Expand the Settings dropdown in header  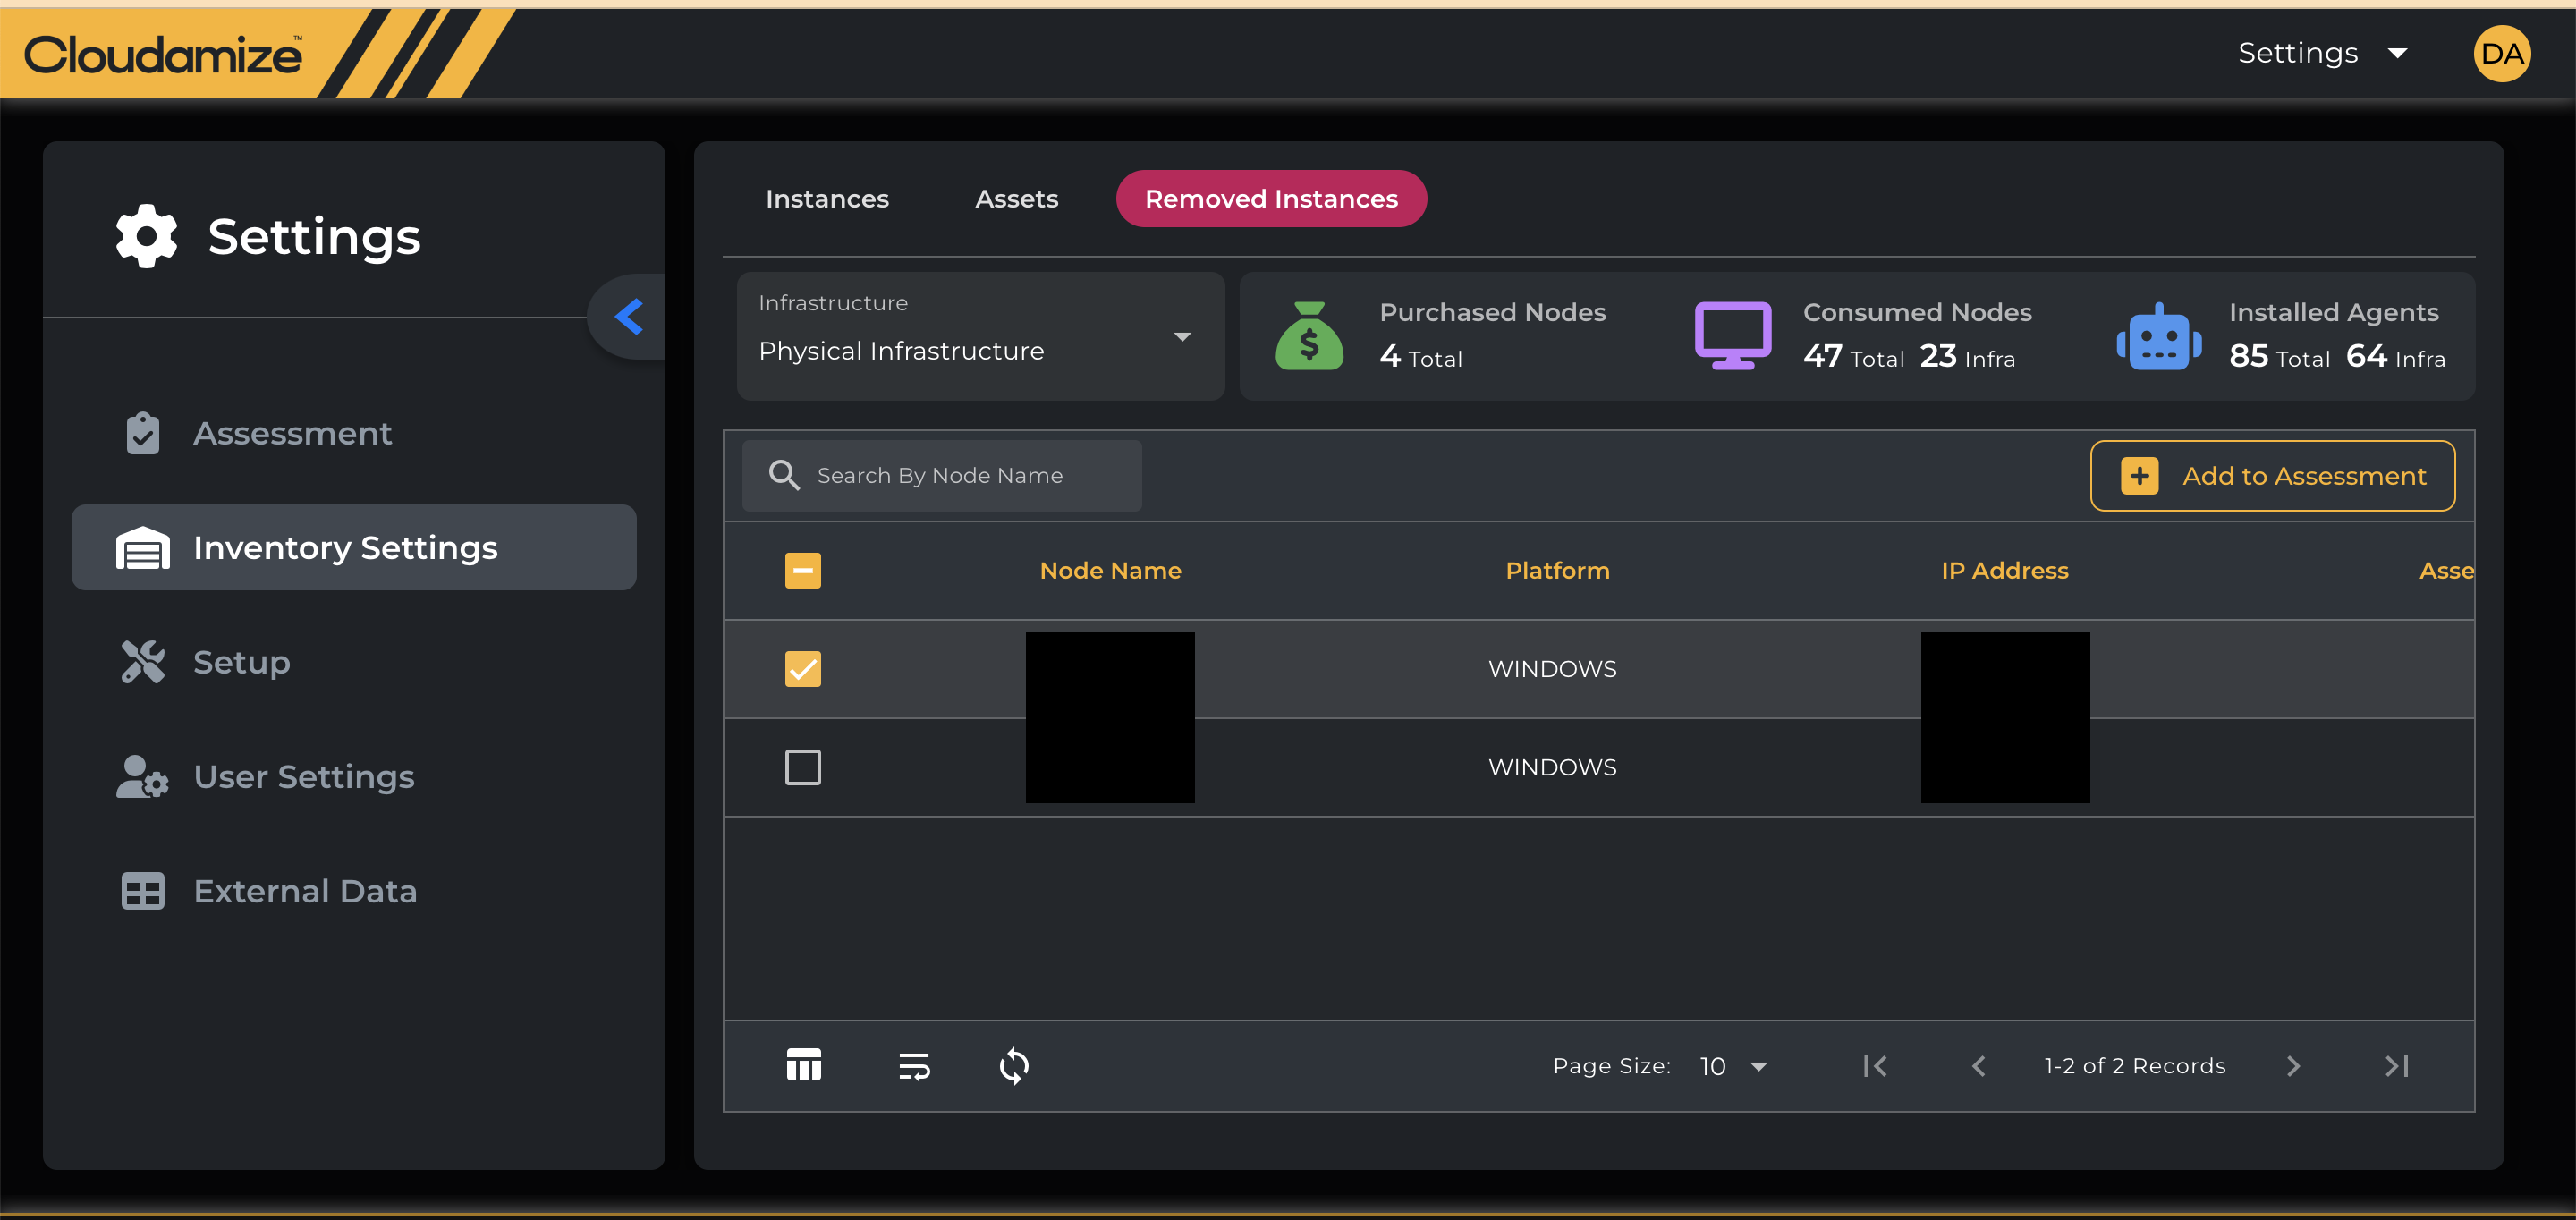pos(2322,53)
